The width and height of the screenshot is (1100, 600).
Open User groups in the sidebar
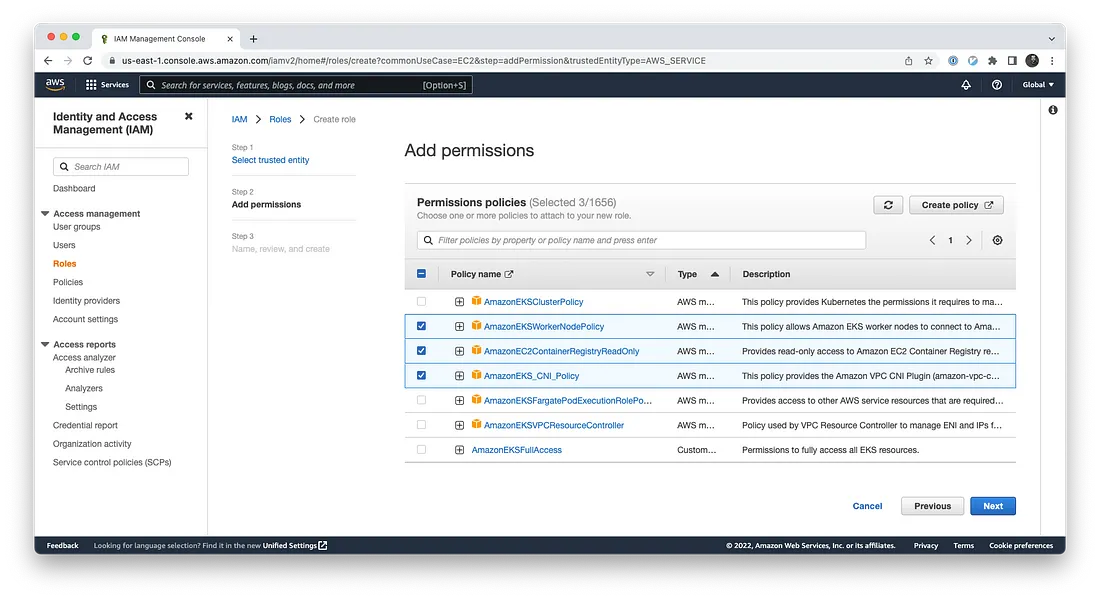(x=76, y=227)
